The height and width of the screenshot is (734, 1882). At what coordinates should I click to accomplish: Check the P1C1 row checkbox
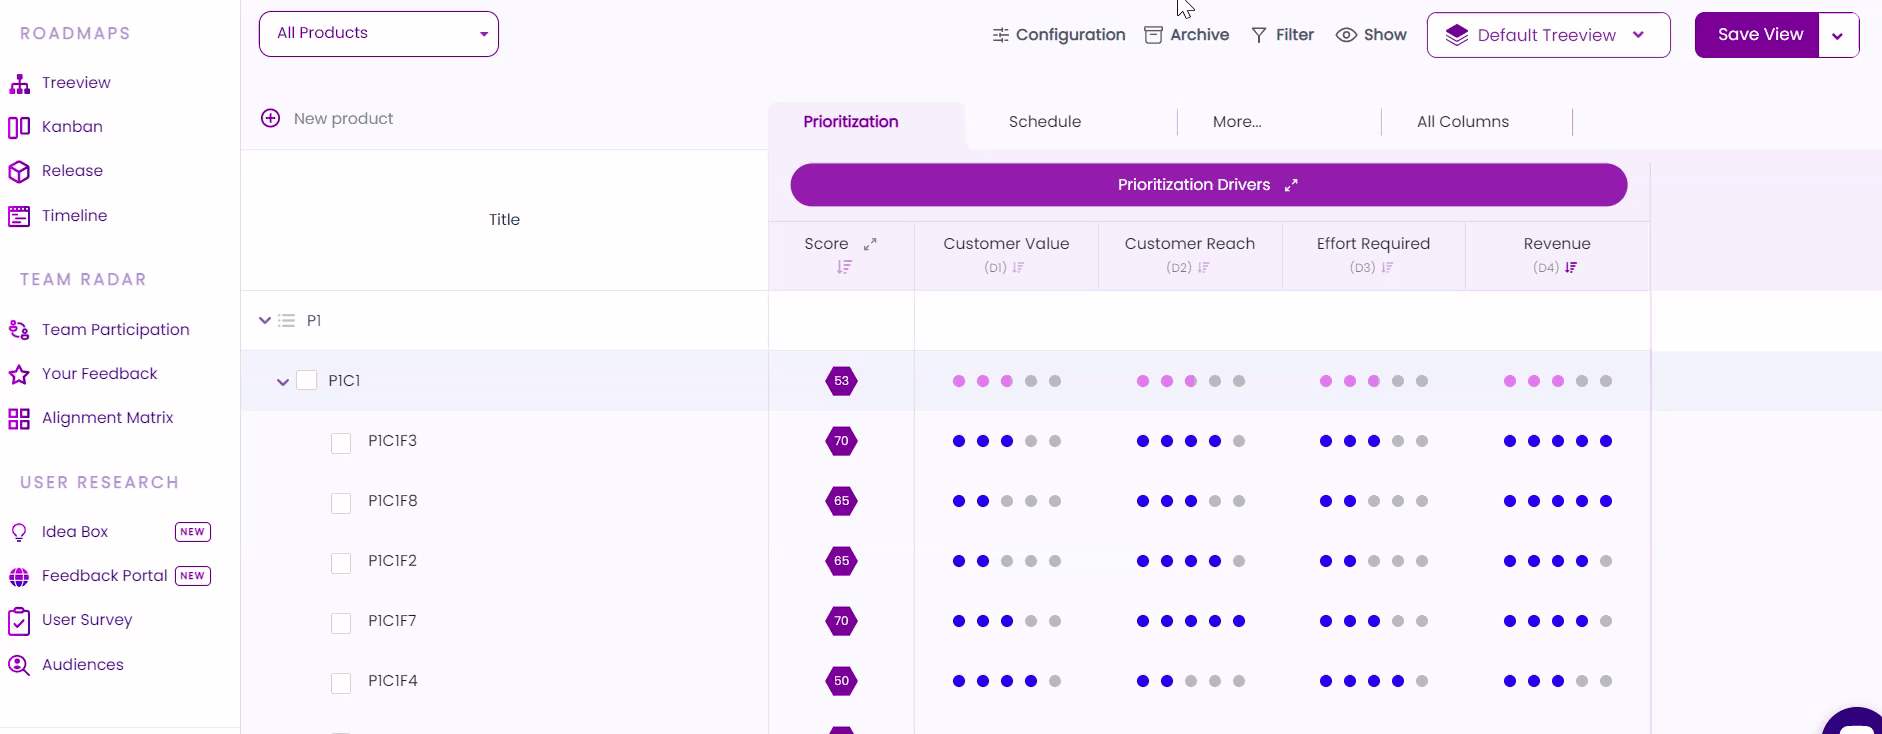(307, 381)
